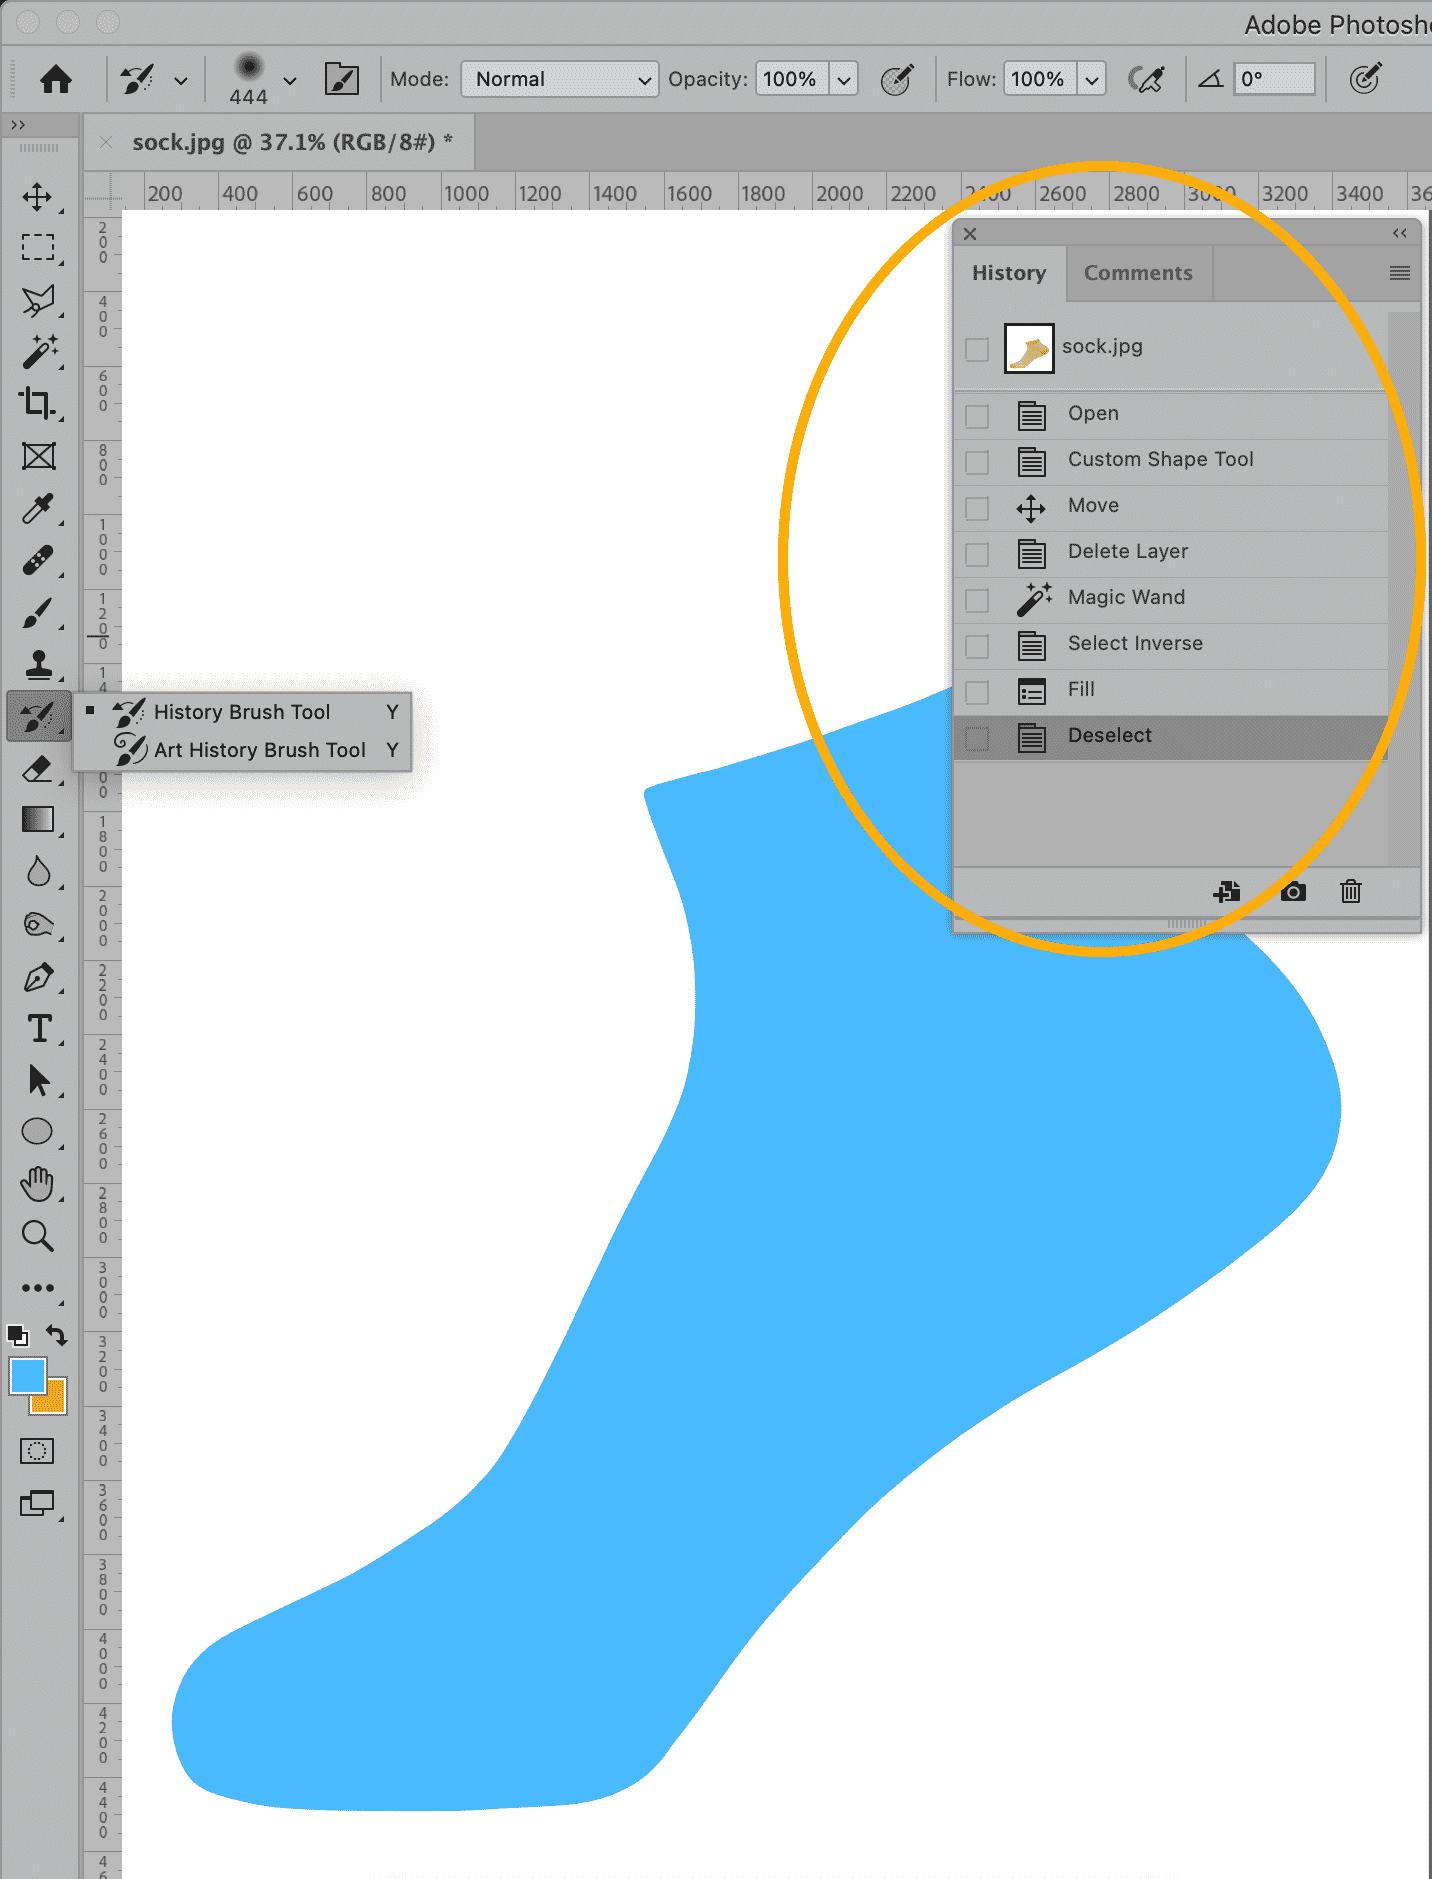The height and width of the screenshot is (1879, 1432).
Task: Choose the Crop tool
Action: [38, 403]
